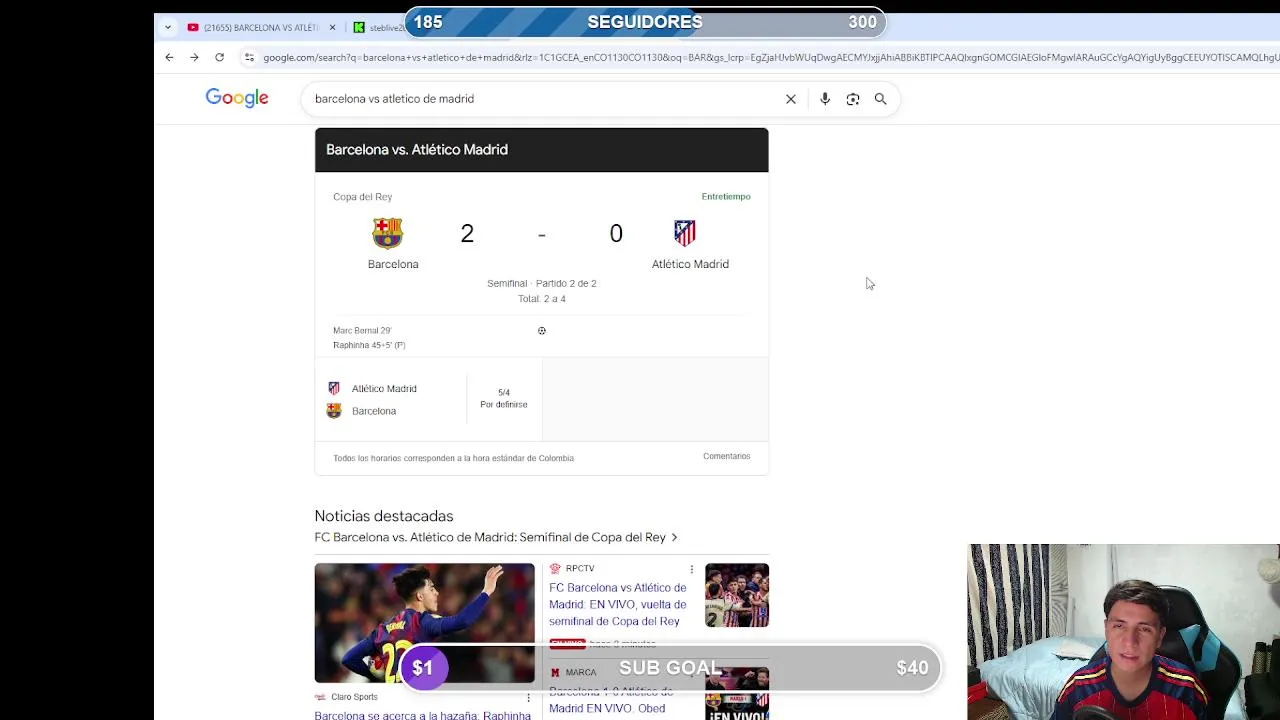This screenshot has width=1280, height=720.
Task: Open 'FC Barcelona vs. Atlético de Madrid: Semifinal' link
Action: tap(490, 537)
